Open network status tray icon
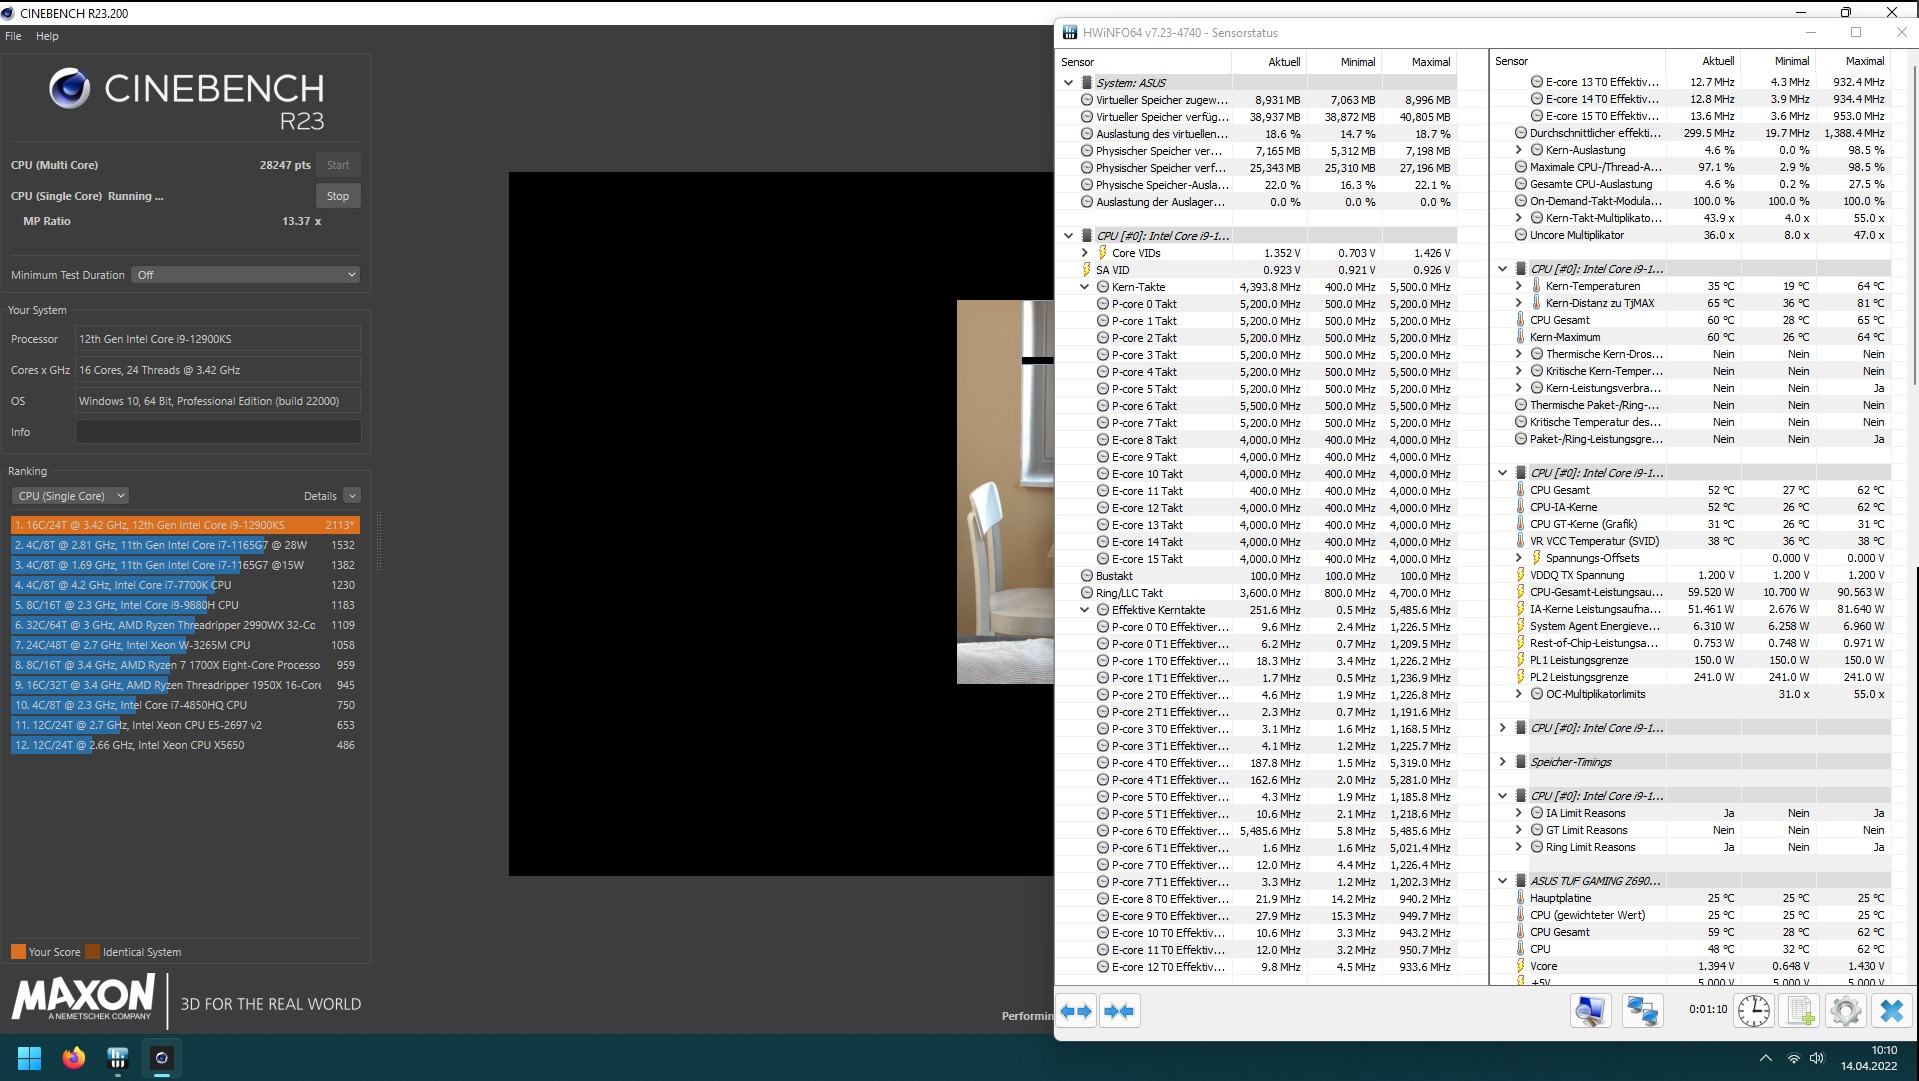1919x1081 pixels. coord(1793,1058)
